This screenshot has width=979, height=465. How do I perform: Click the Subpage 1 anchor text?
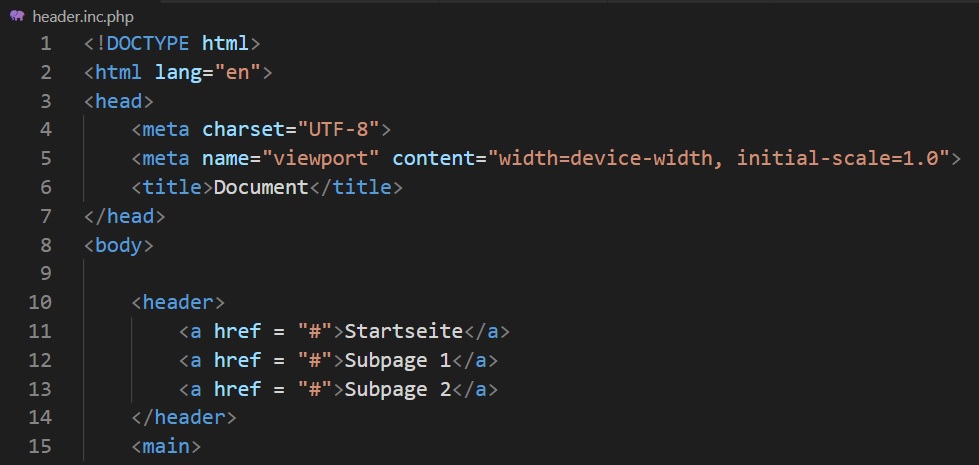pos(397,360)
